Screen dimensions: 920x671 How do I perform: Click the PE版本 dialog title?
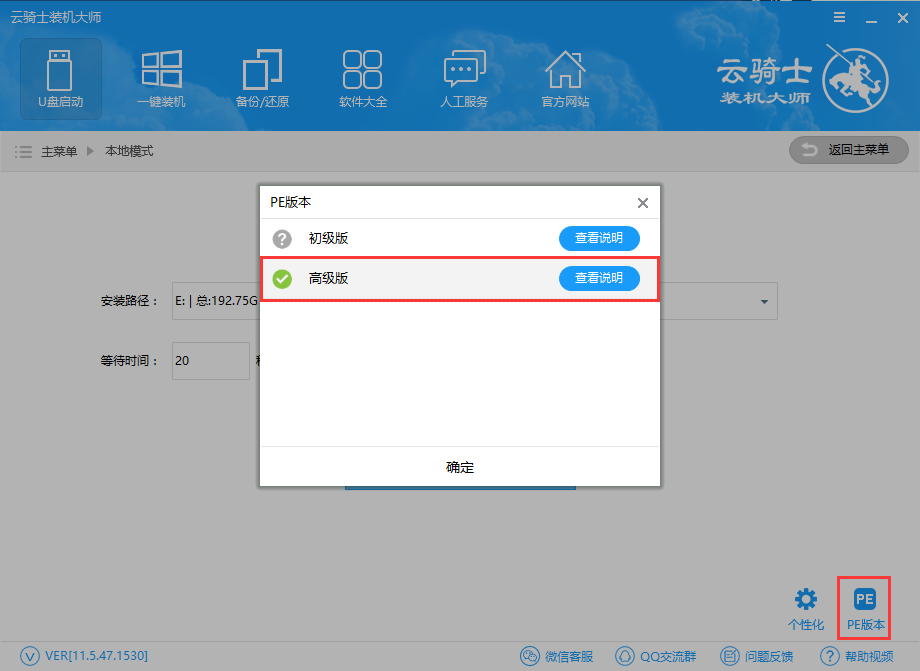tap(290, 202)
